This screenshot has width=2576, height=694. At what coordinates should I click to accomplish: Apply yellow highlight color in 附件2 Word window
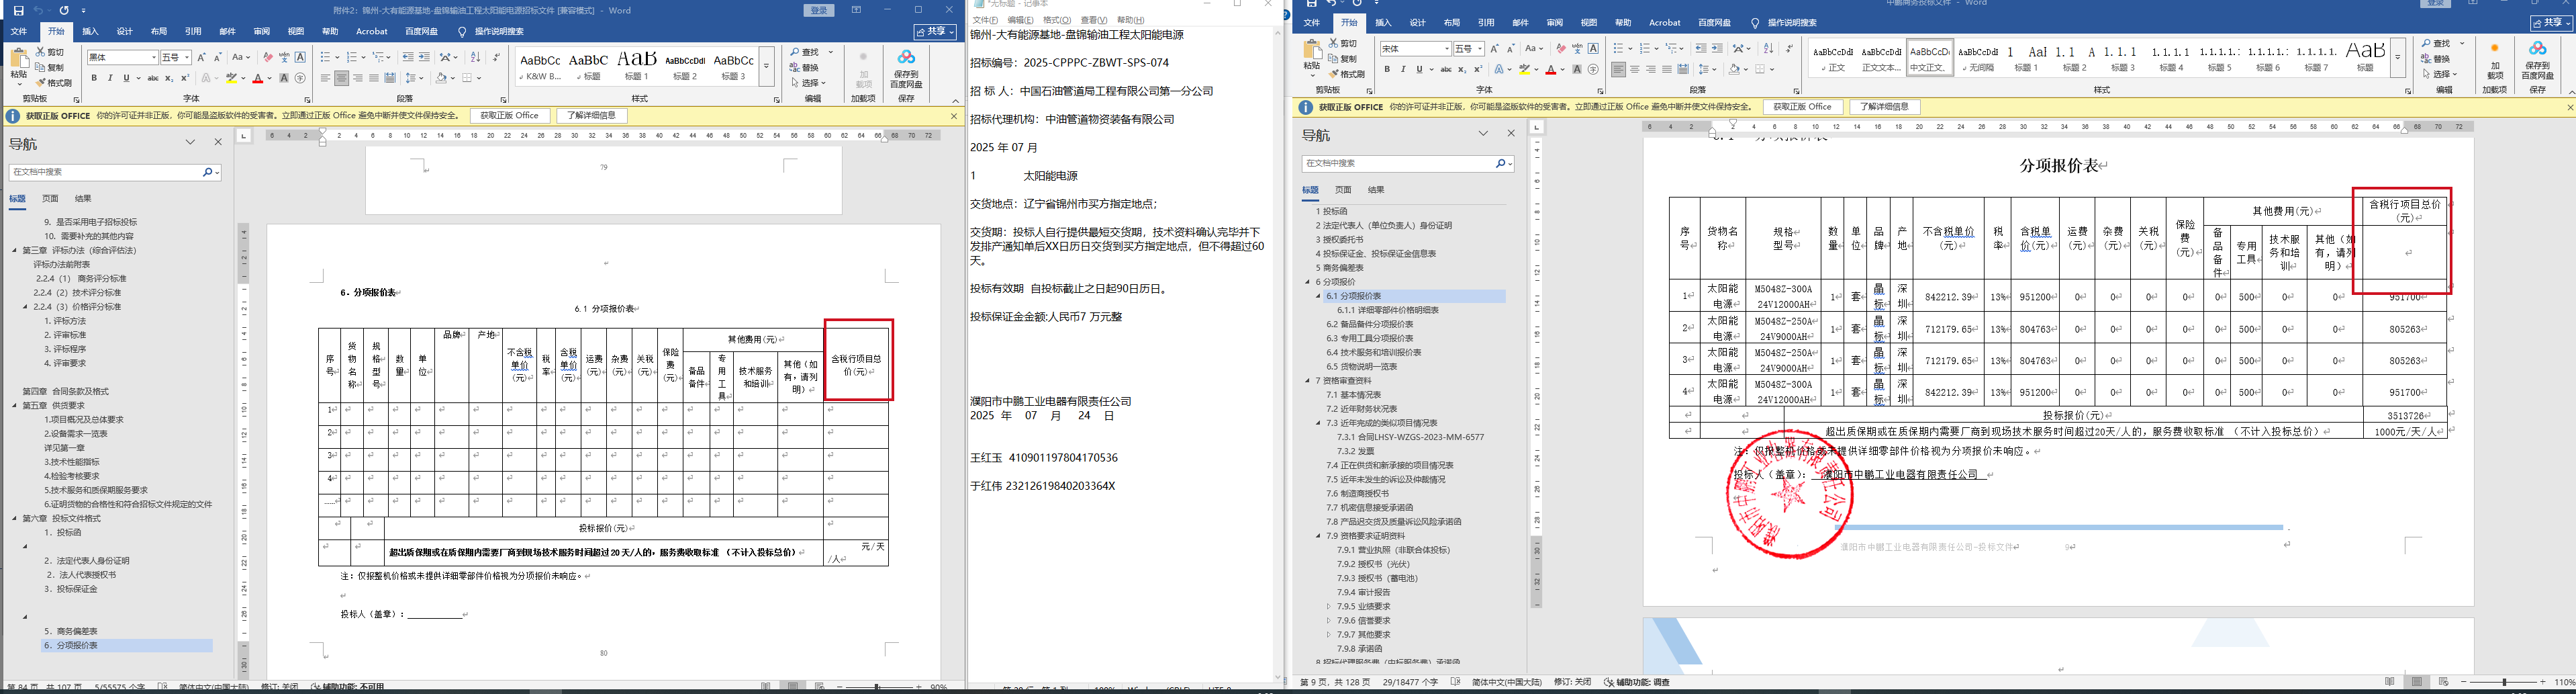[231, 78]
